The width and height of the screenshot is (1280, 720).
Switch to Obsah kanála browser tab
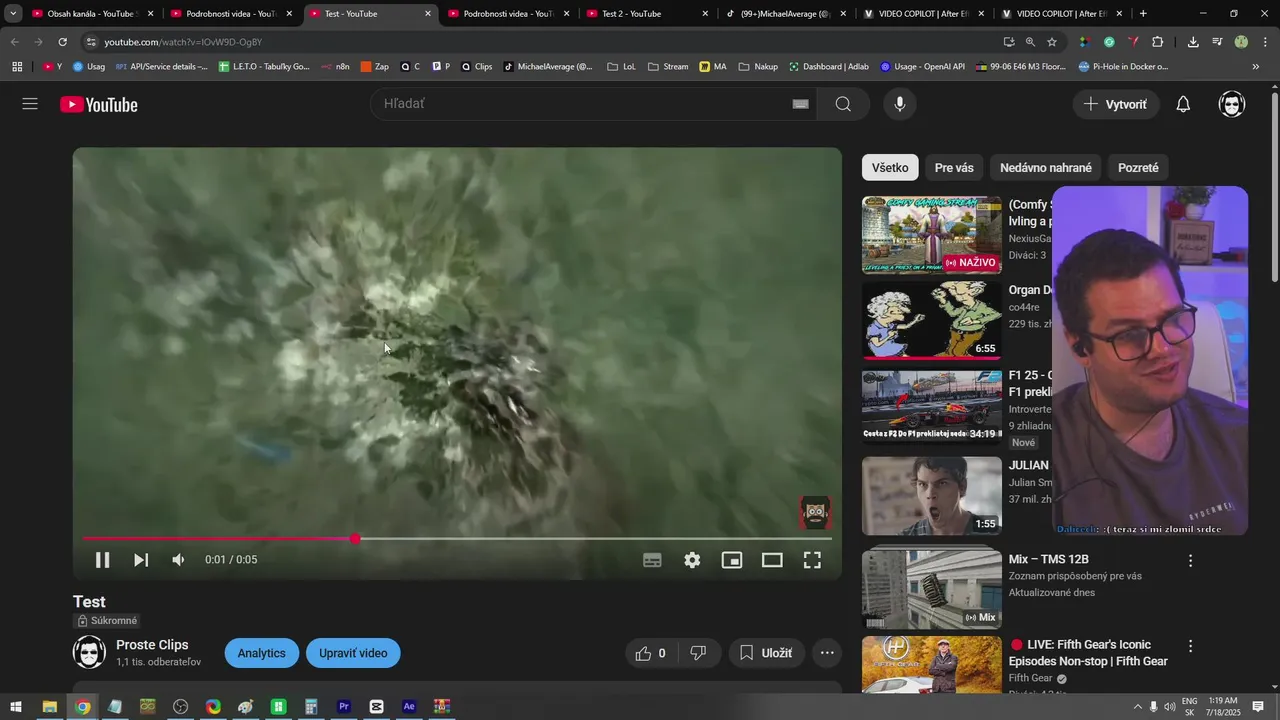[x=90, y=14]
